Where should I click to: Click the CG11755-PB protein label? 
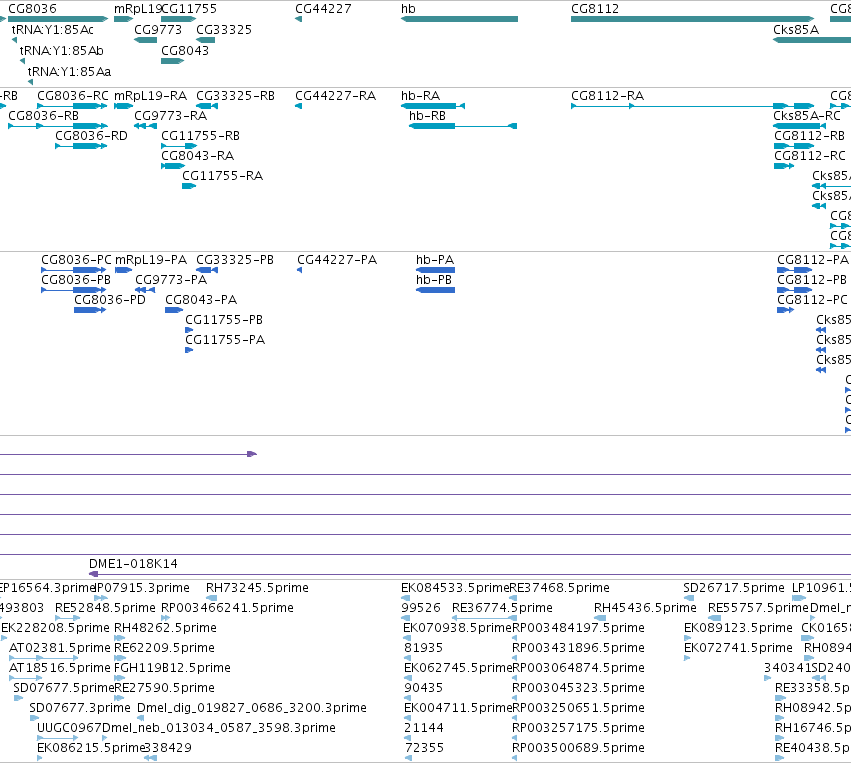click(x=224, y=320)
